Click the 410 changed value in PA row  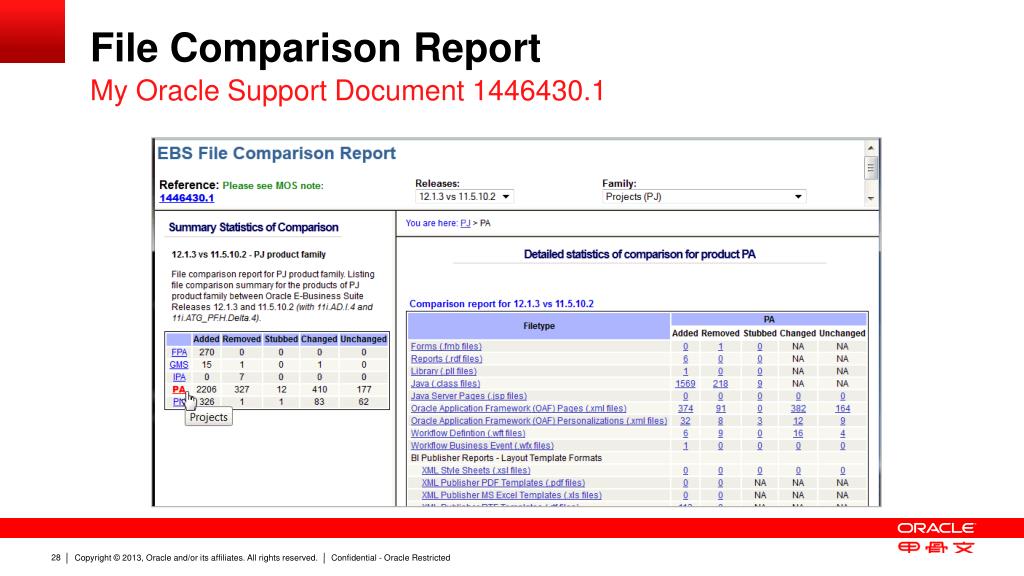click(319, 389)
